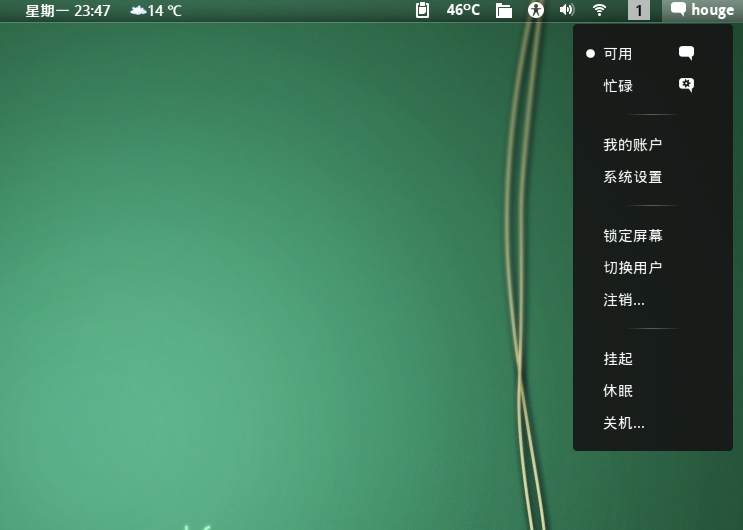The image size is (743, 530).
Task: Click the weather indicator showing 14 °C
Action: click(x=156, y=10)
